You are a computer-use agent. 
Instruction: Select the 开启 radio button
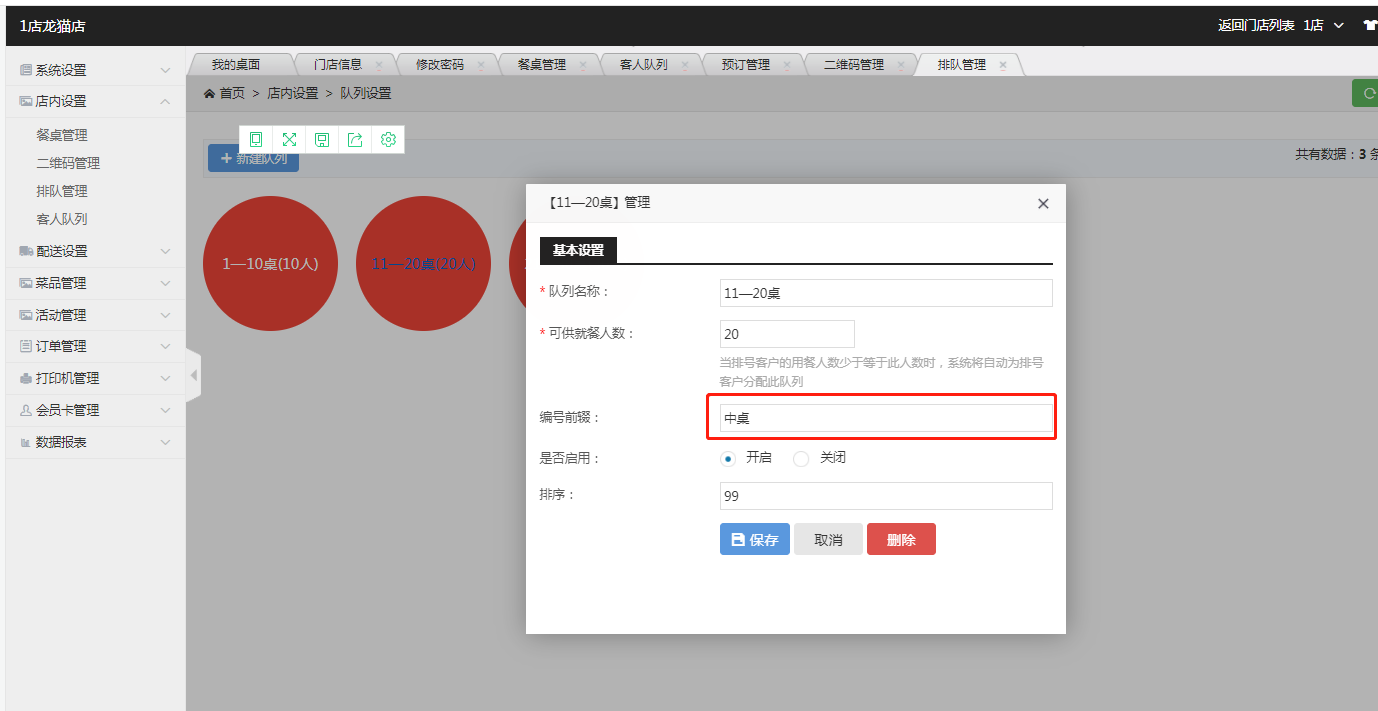point(728,459)
